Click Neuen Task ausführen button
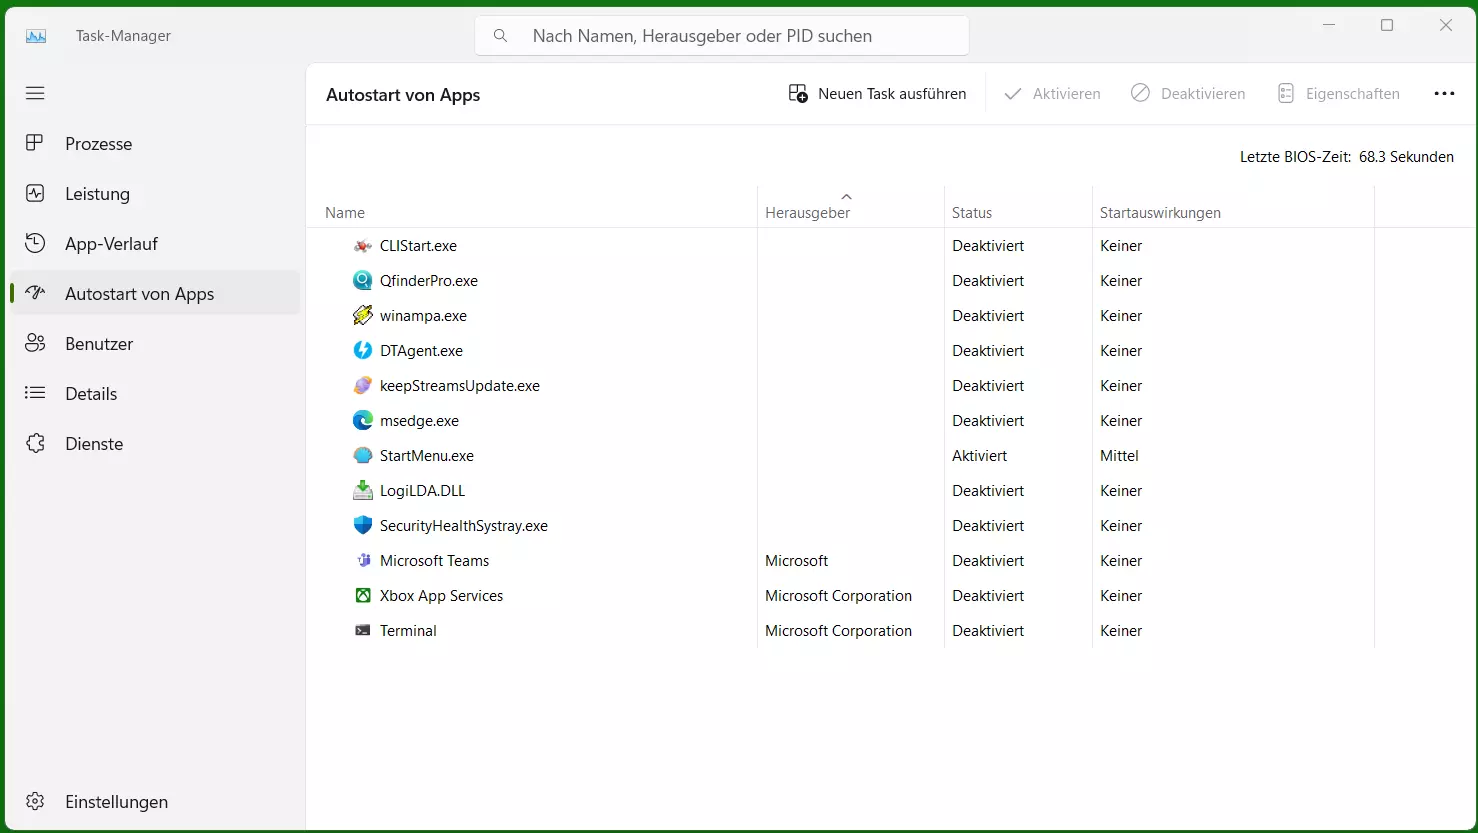This screenshot has height=833, width=1478. (877, 93)
